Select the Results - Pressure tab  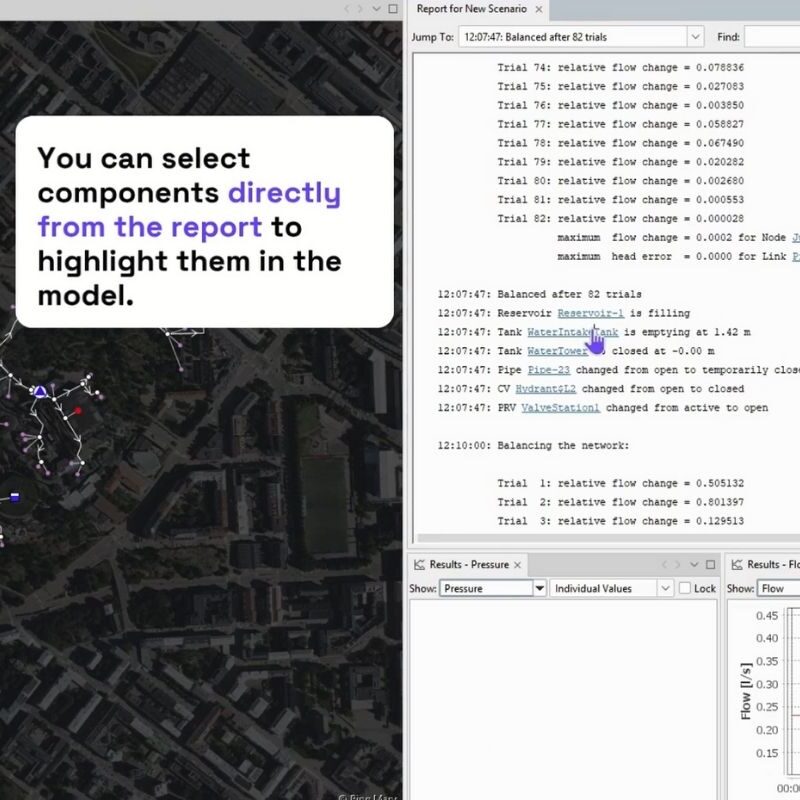tap(468, 564)
